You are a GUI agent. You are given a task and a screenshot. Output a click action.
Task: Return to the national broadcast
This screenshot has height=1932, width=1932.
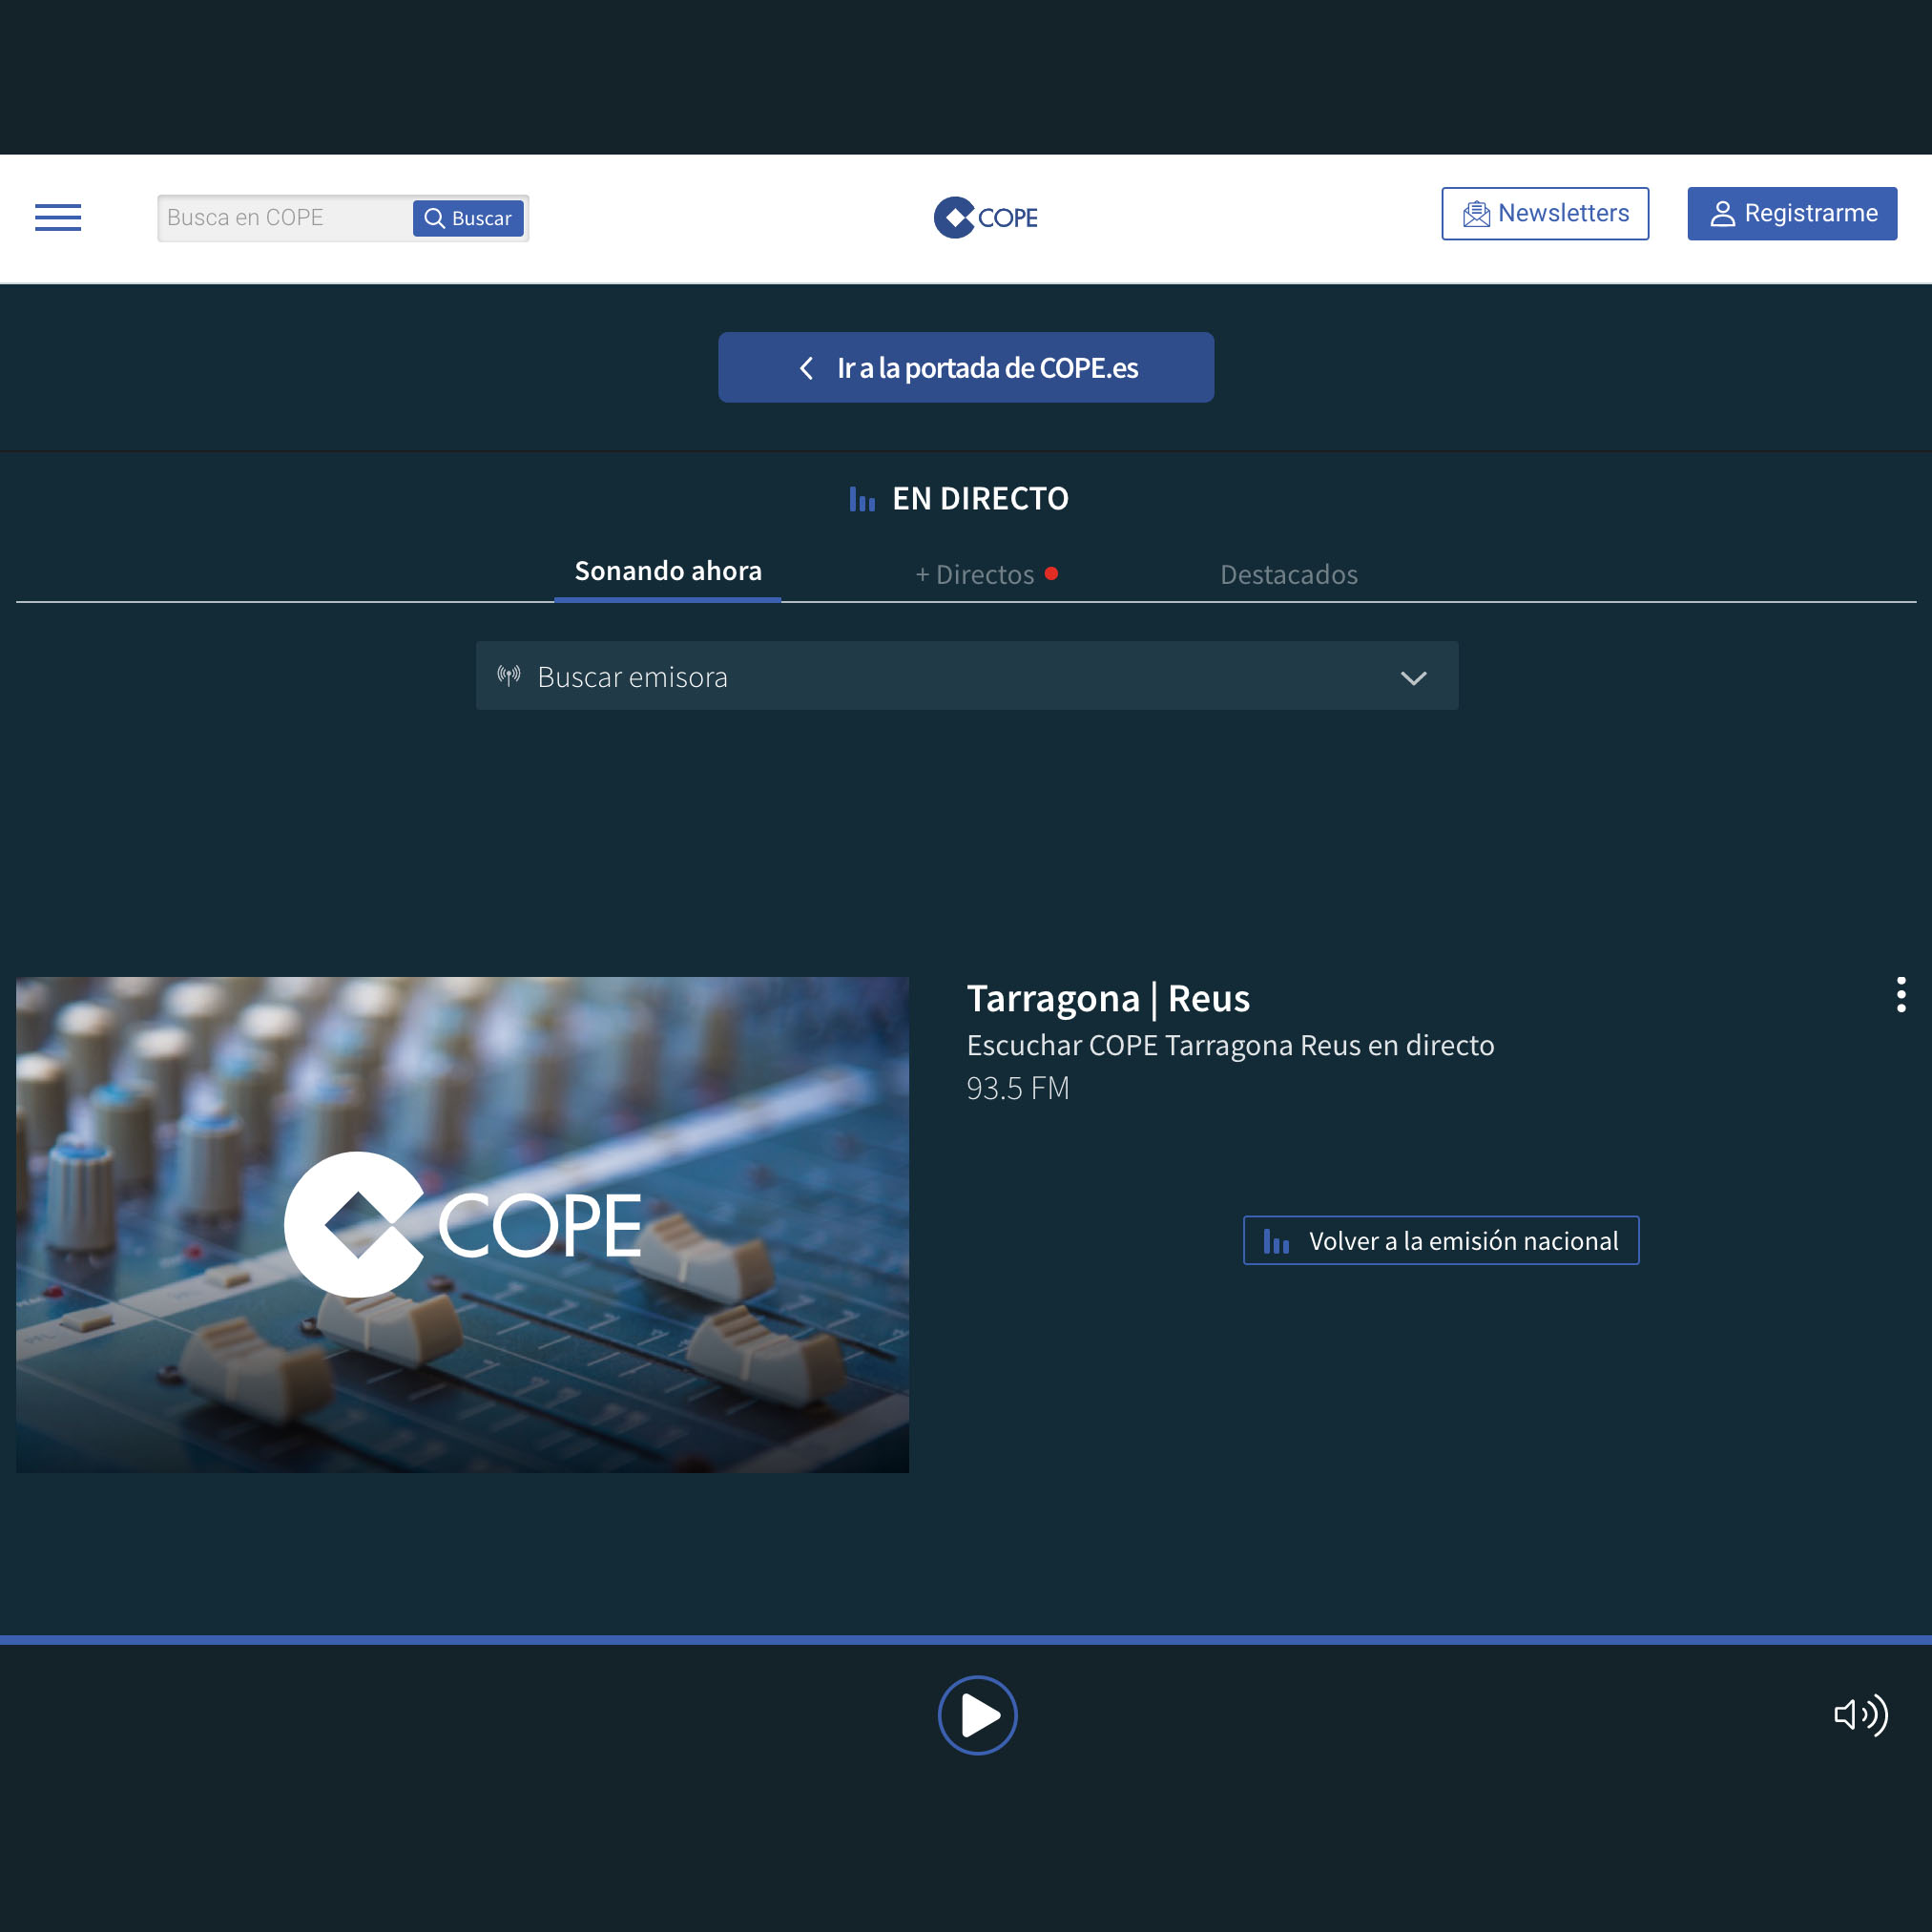(x=1440, y=1240)
